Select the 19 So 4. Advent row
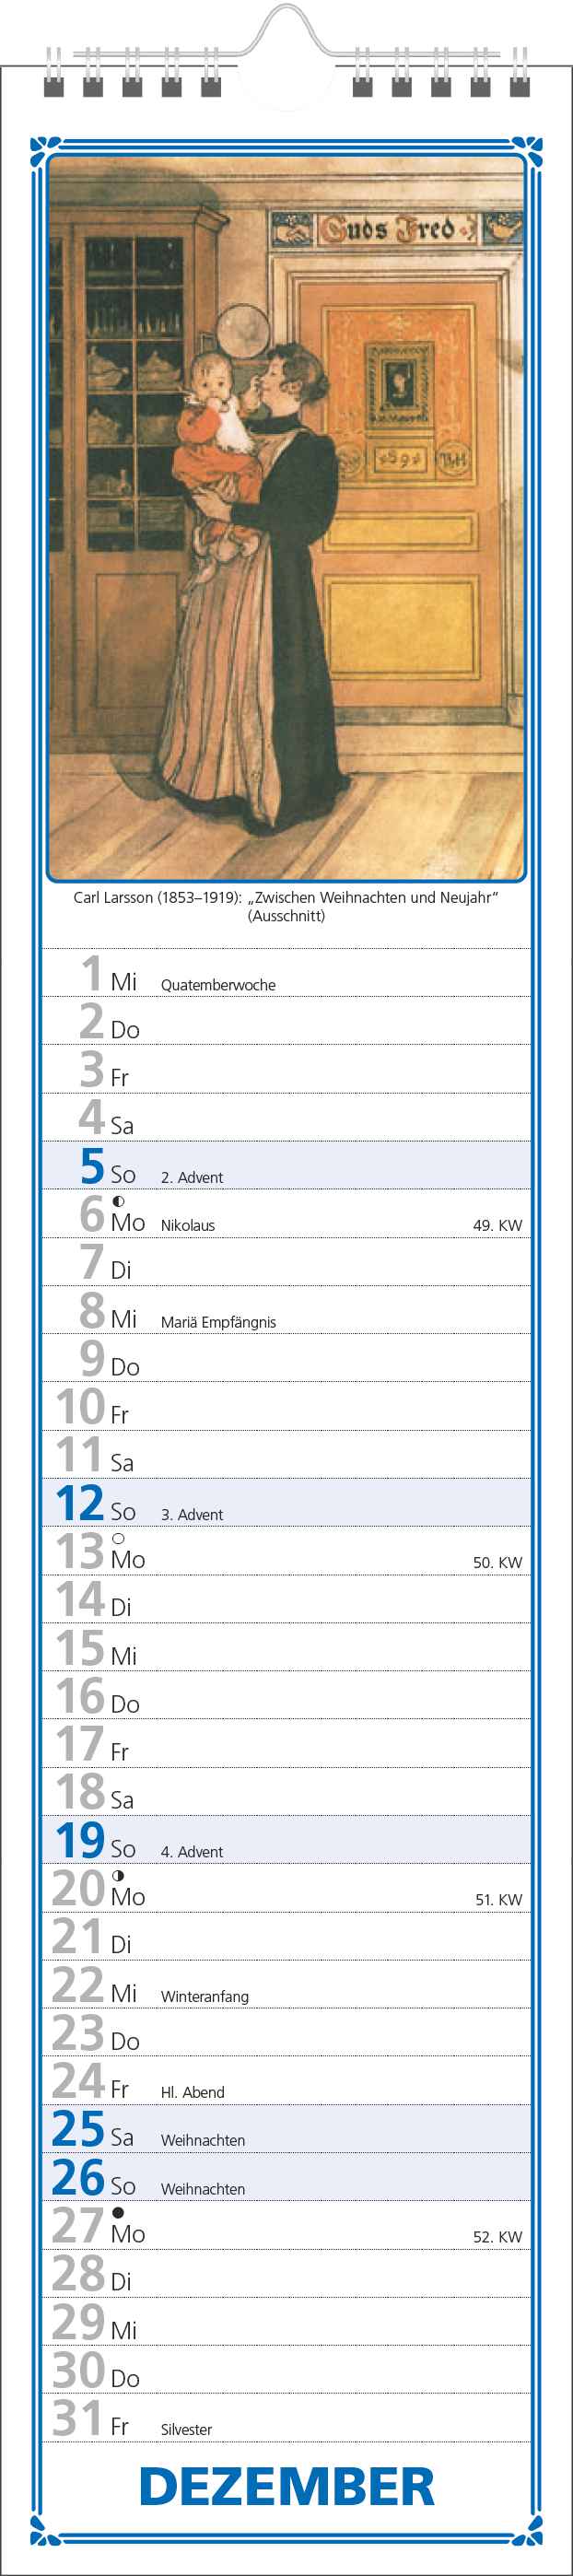 (x=286, y=1839)
